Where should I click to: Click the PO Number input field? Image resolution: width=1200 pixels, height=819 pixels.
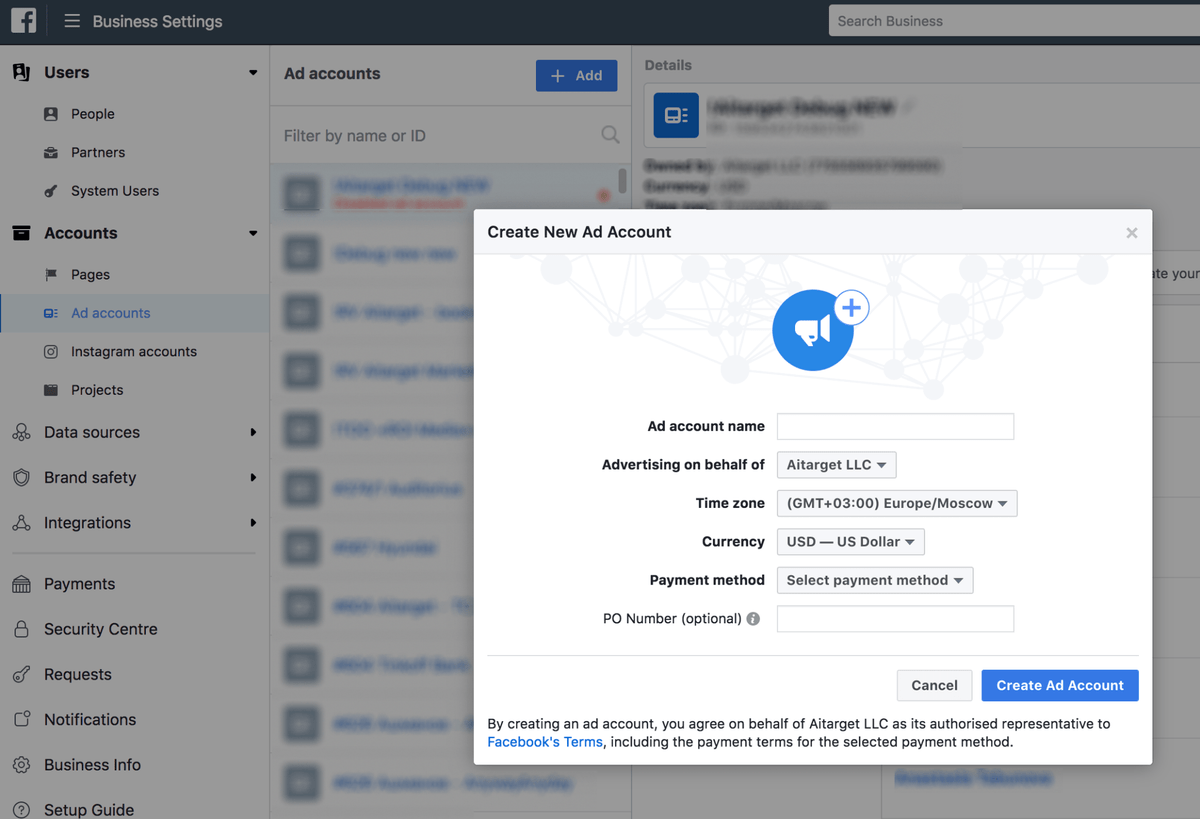click(x=895, y=619)
